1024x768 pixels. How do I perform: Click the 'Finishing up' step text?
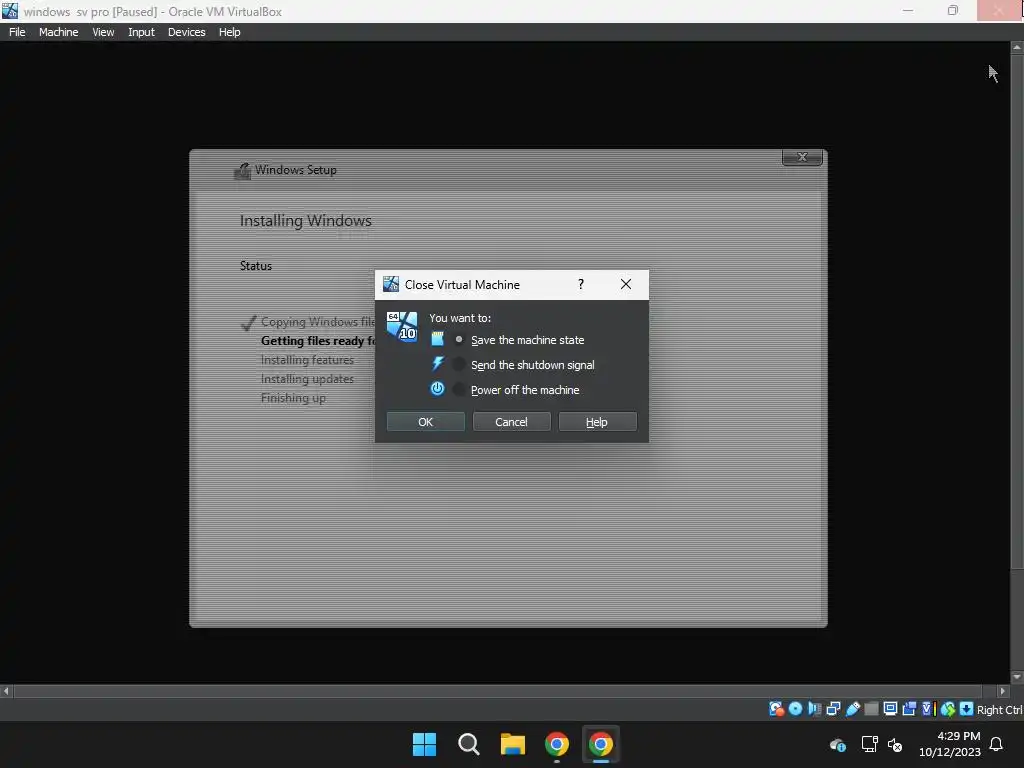(293, 398)
